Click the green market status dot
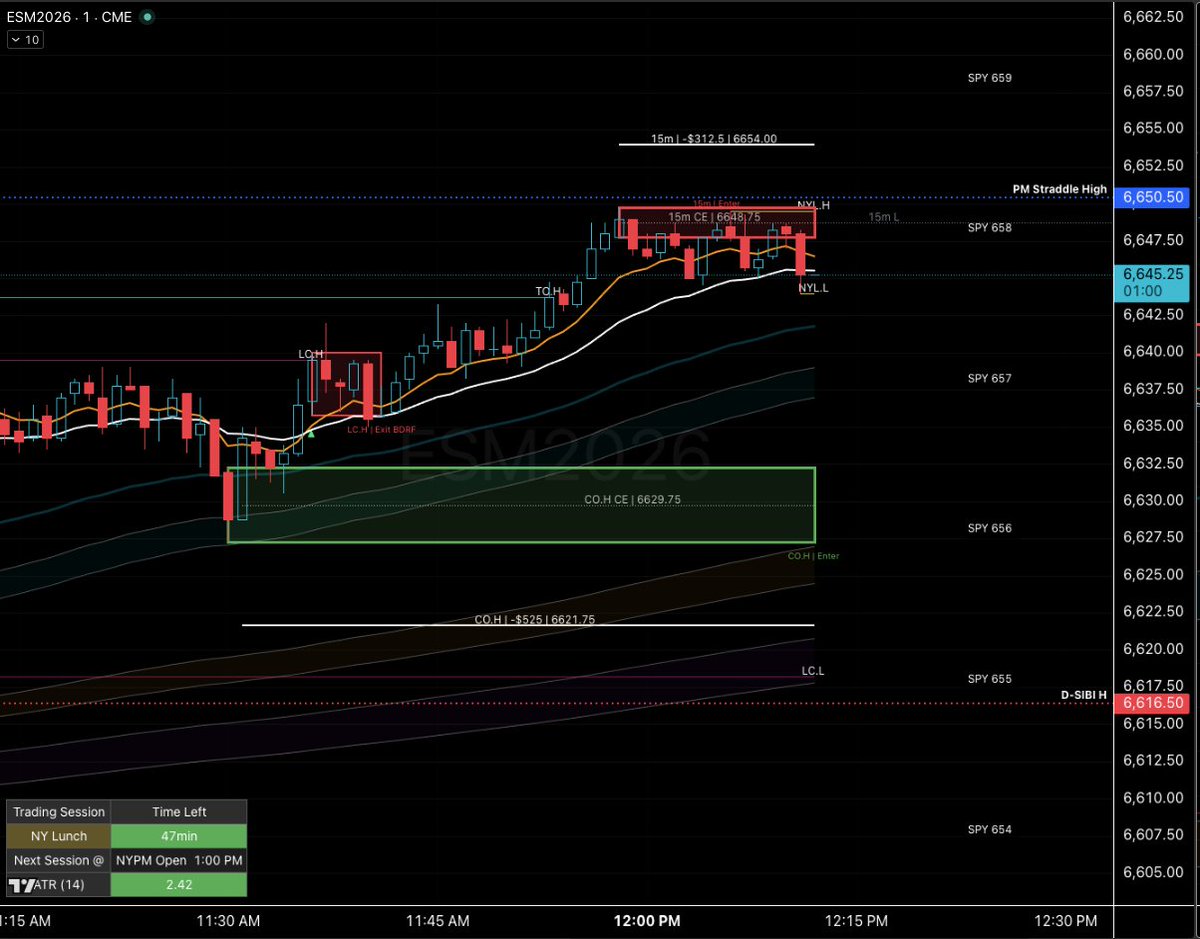1200x939 pixels. (x=148, y=17)
